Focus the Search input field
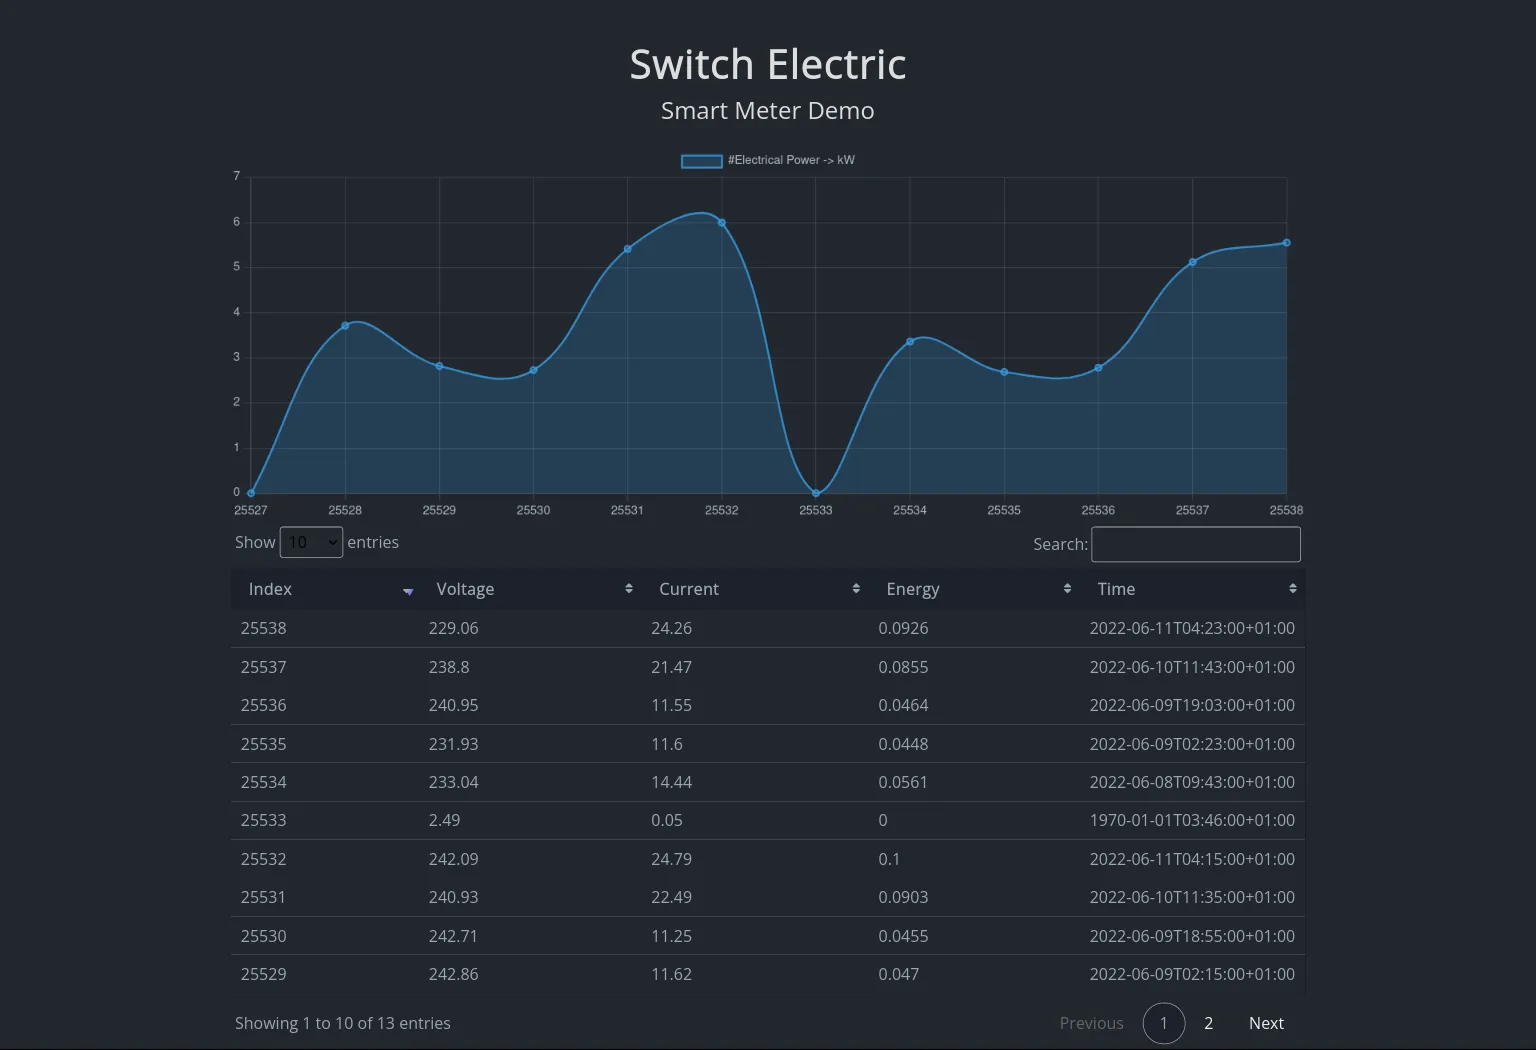The height and width of the screenshot is (1050, 1536). coord(1196,544)
